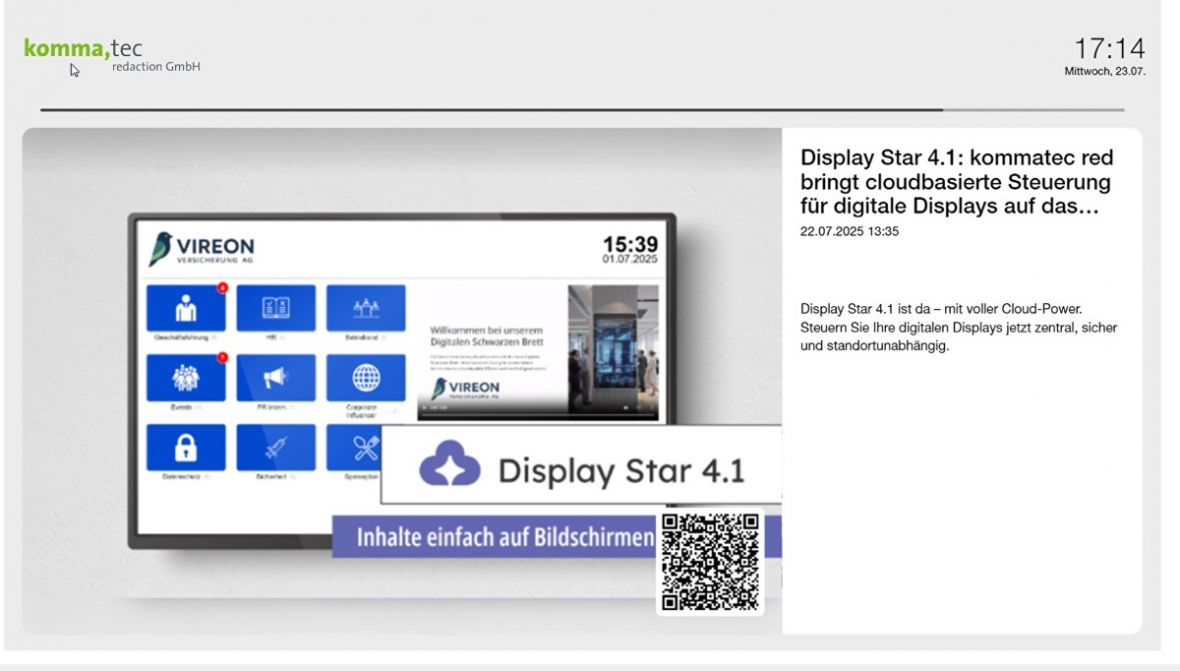Select the HR handbook icon
Viewport: 1180px width, 671px height.
click(x=278, y=305)
